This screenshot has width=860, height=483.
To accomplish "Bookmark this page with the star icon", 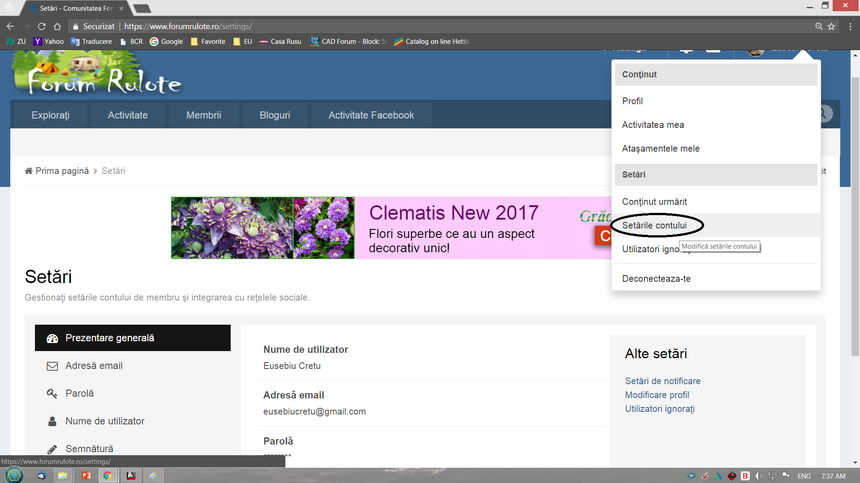I will [833, 26].
